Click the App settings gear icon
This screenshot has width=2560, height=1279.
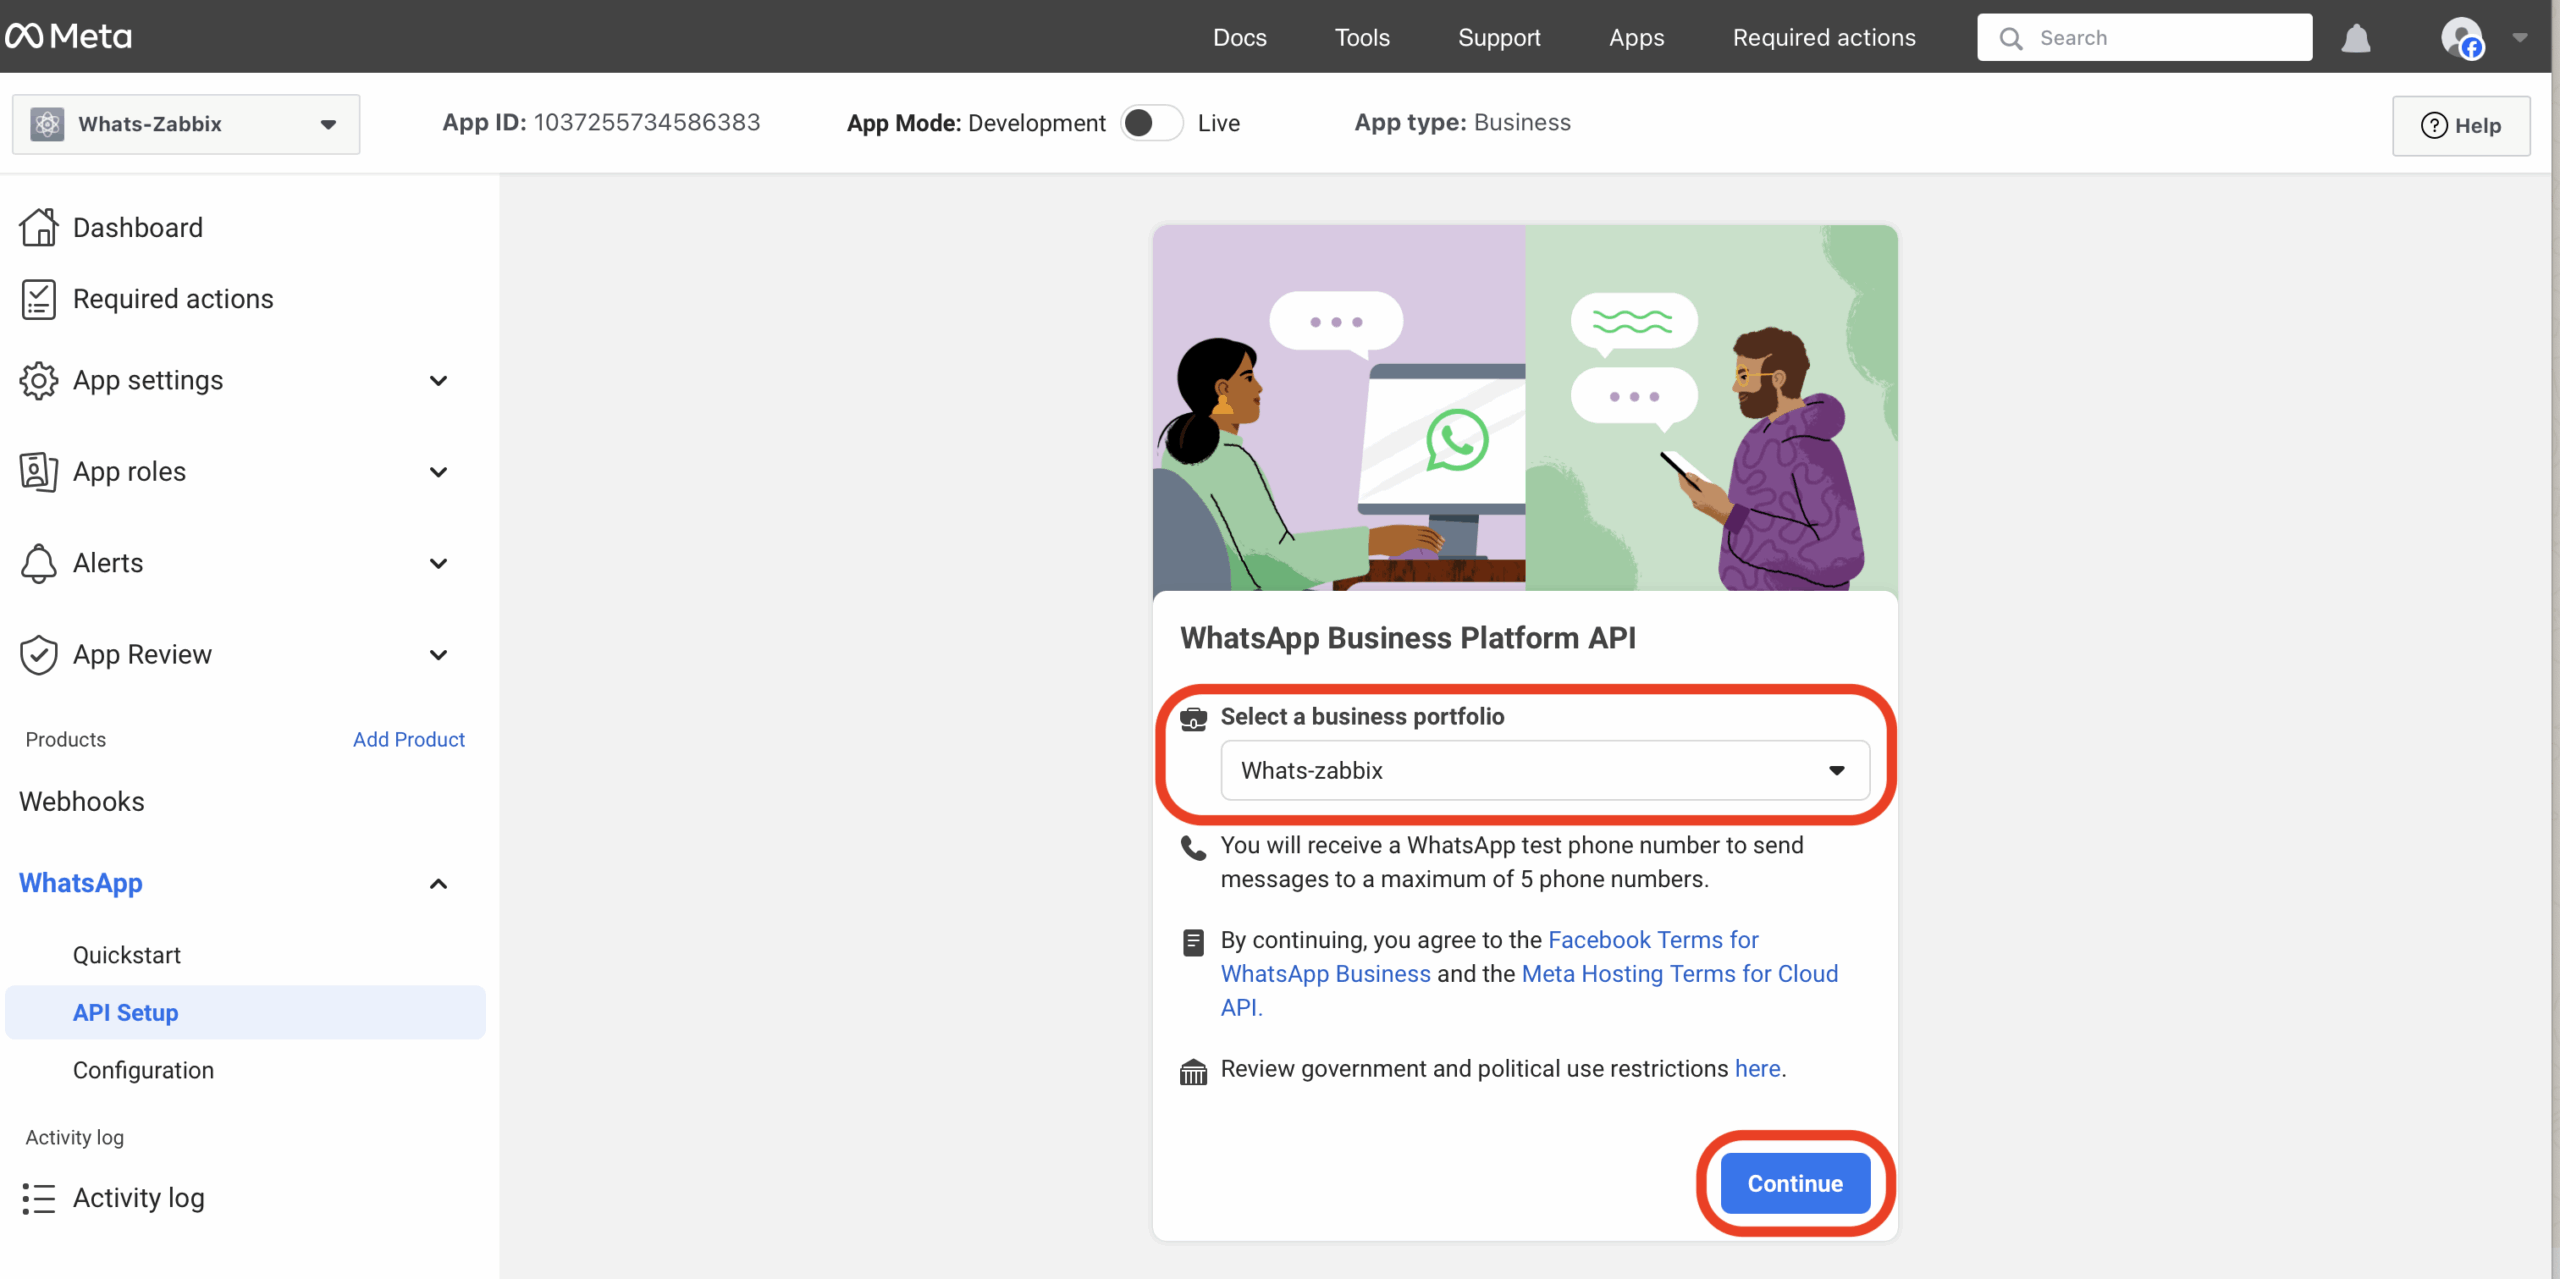pyautogui.click(x=38, y=380)
